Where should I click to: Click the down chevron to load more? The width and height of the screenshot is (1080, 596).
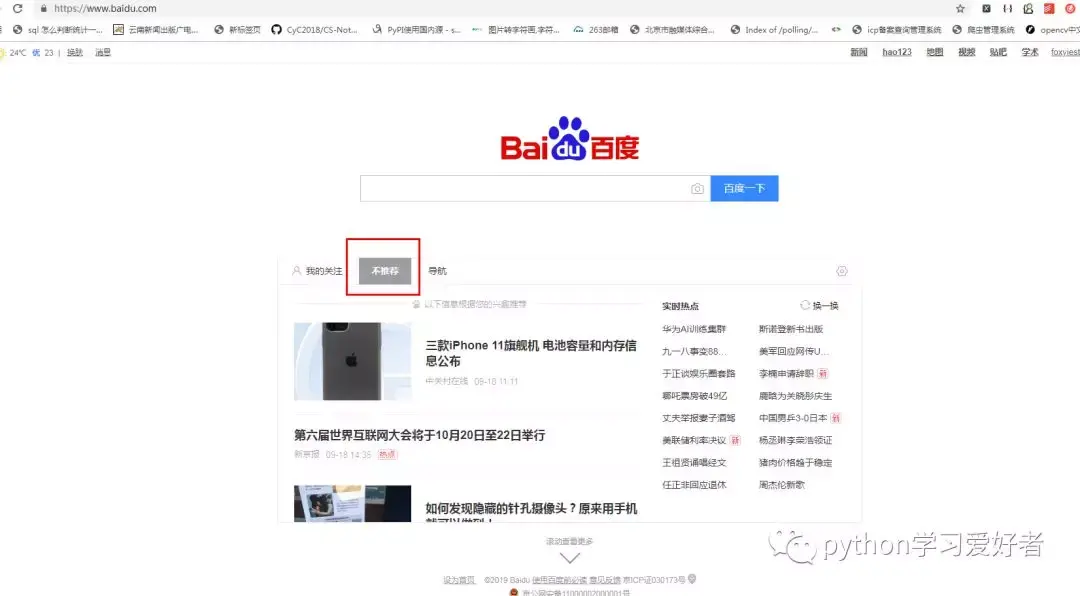pos(570,557)
